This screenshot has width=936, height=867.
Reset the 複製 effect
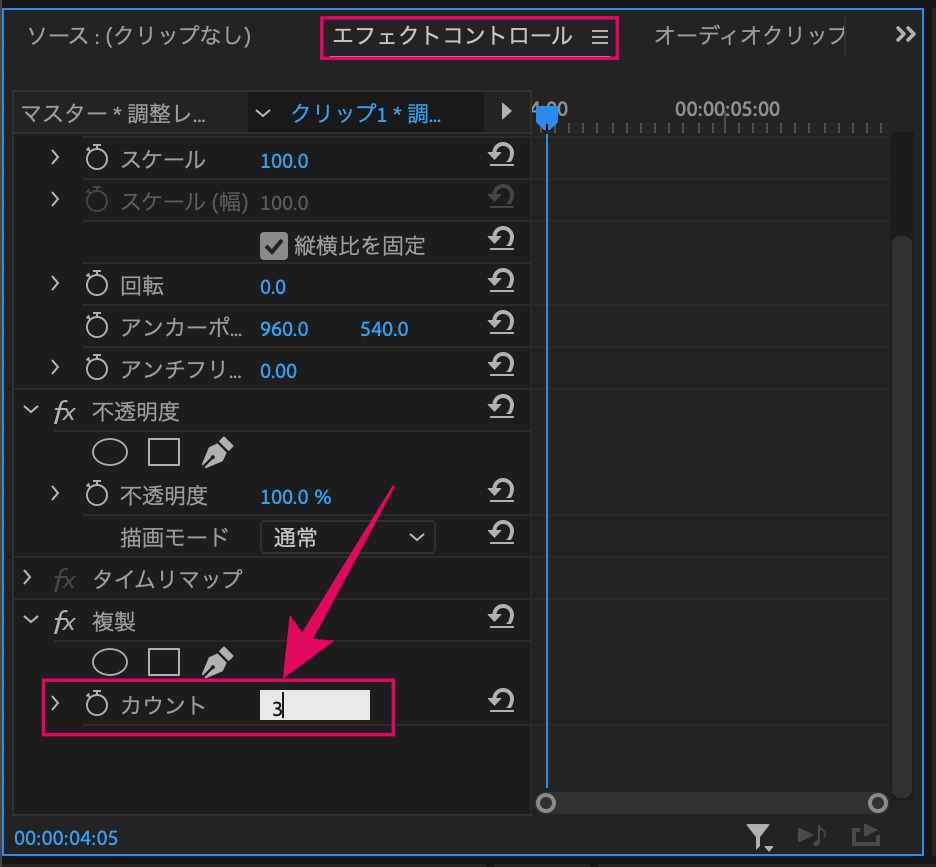coord(501,617)
